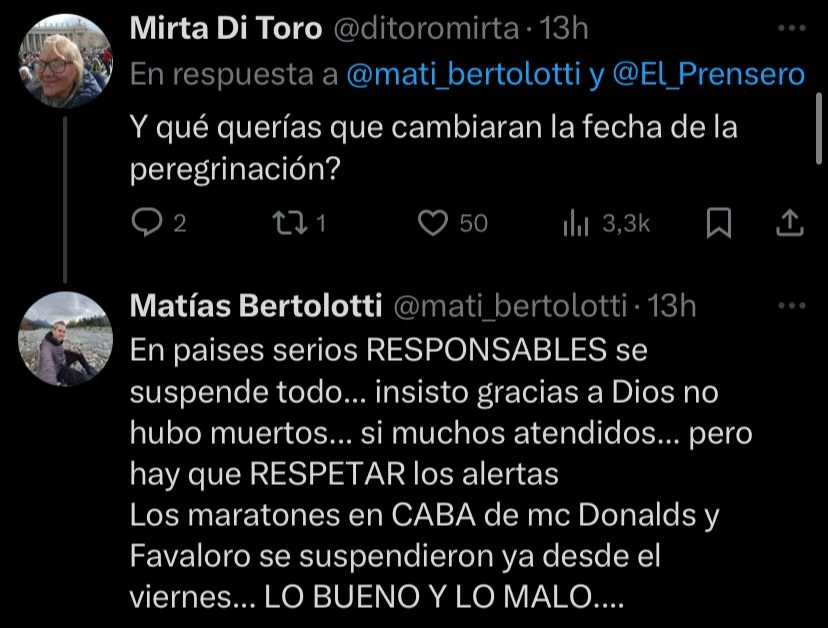Reply to Mirta Di Toro's tweet
This screenshot has height=628, width=828.
point(146,223)
